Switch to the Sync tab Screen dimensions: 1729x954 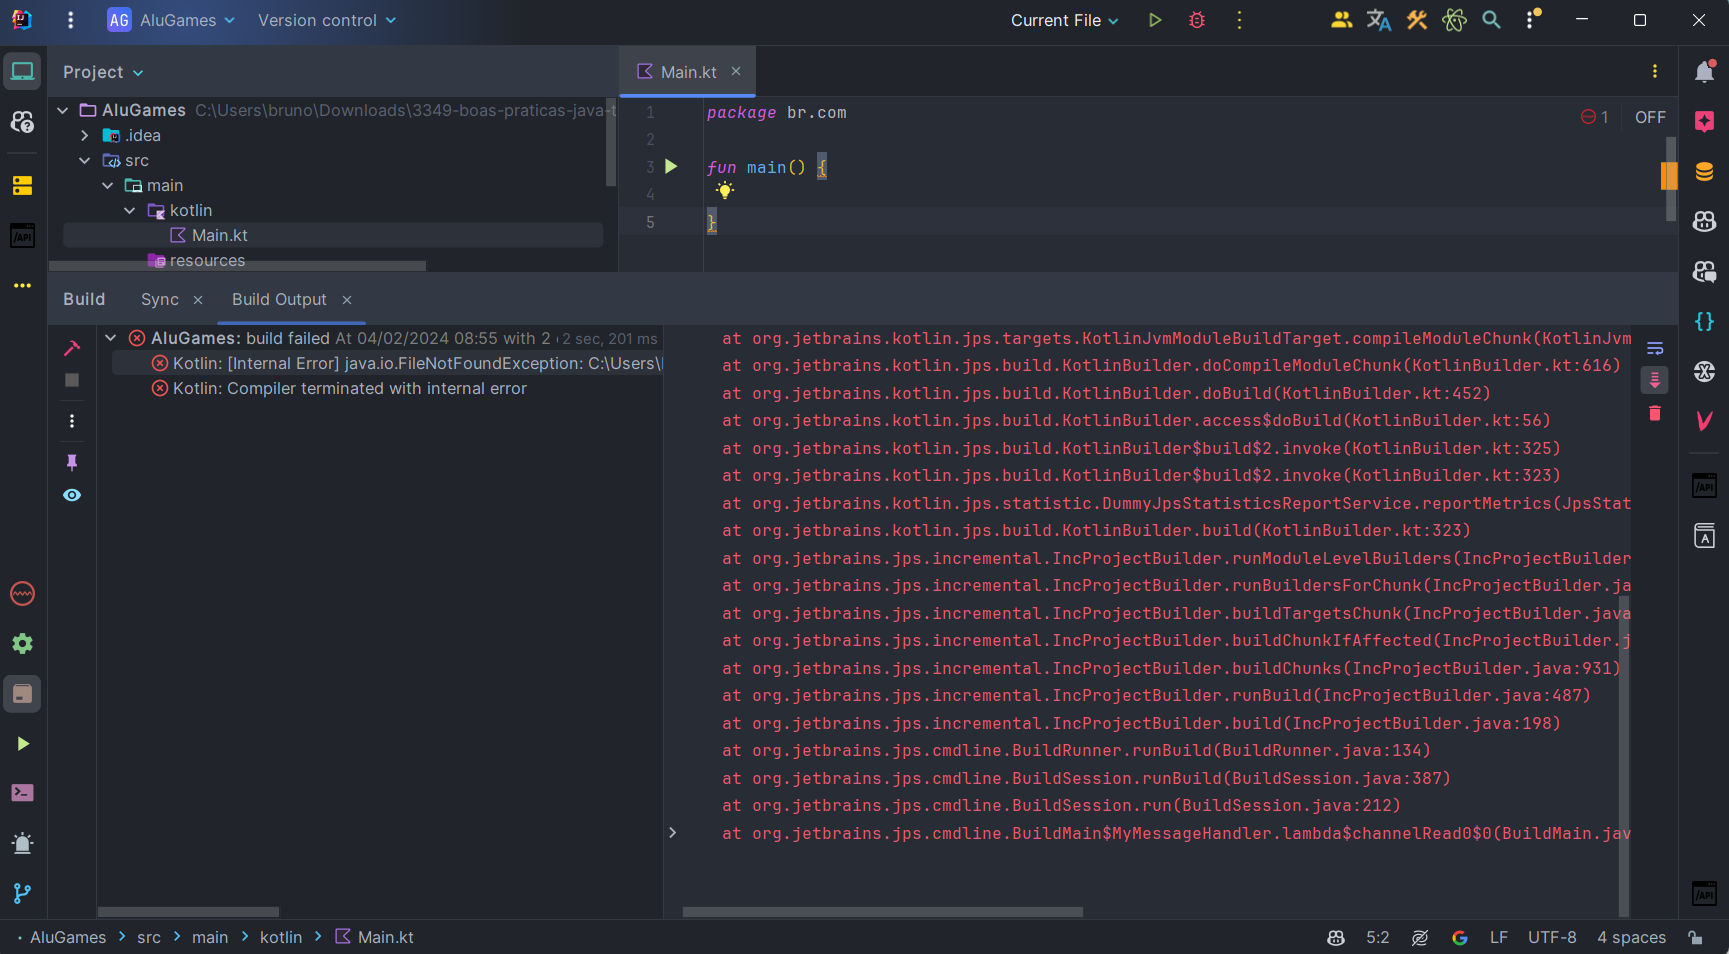point(160,299)
